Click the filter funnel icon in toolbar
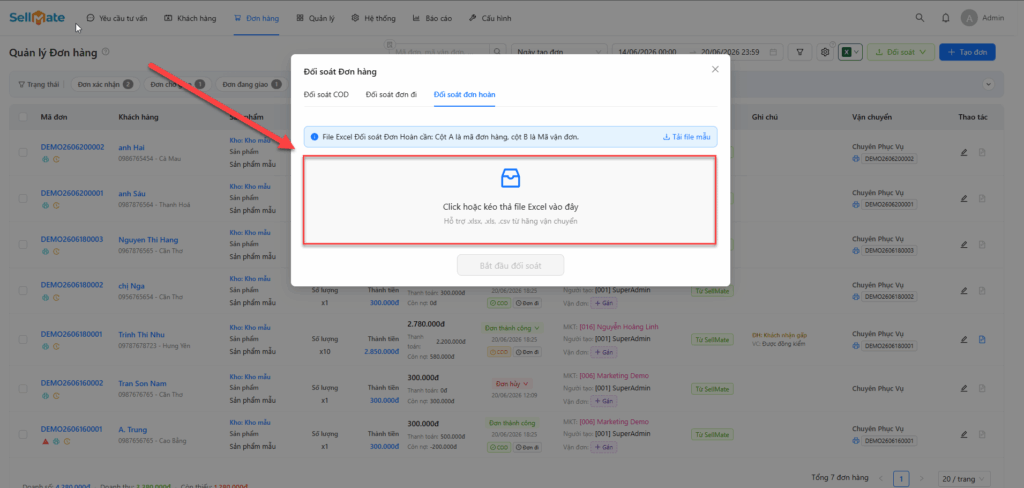 click(x=799, y=52)
